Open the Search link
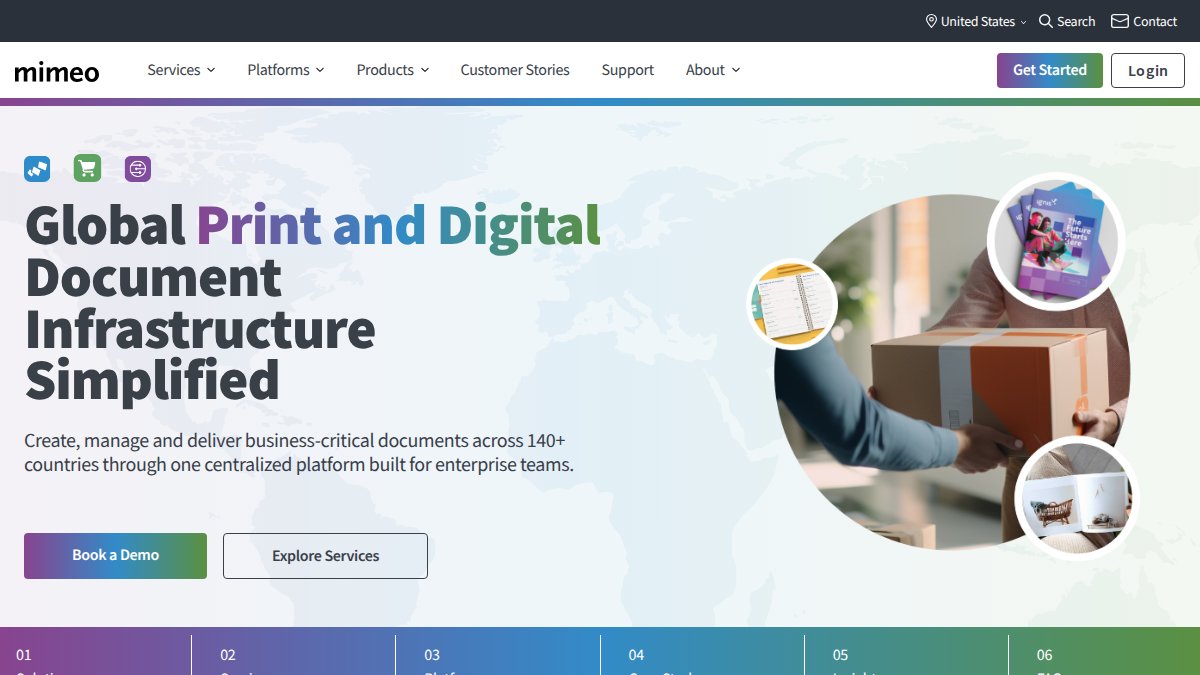 [x=1067, y=21]
